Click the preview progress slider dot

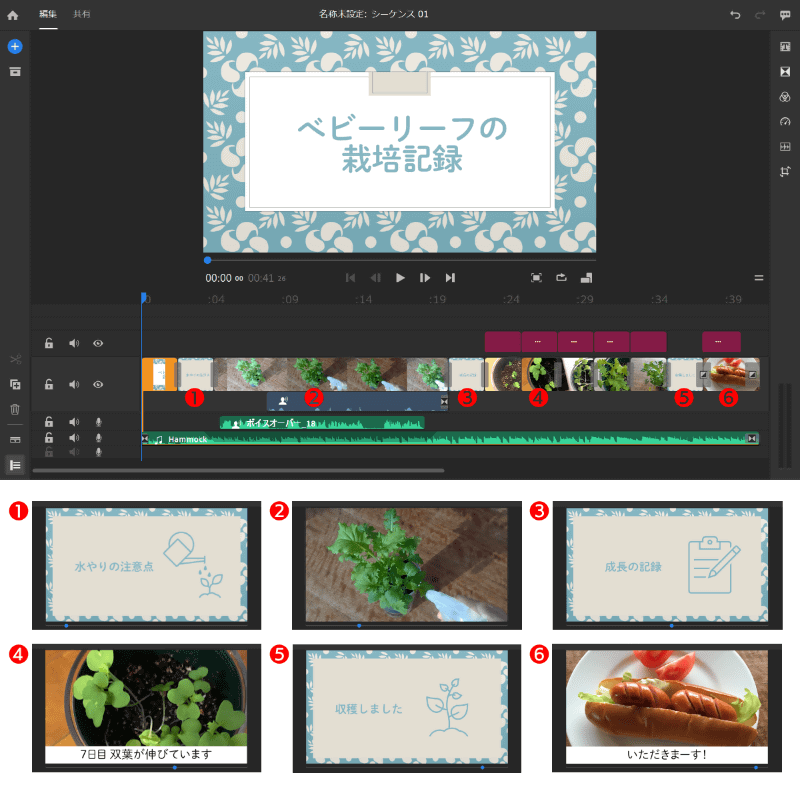[206, 259]
